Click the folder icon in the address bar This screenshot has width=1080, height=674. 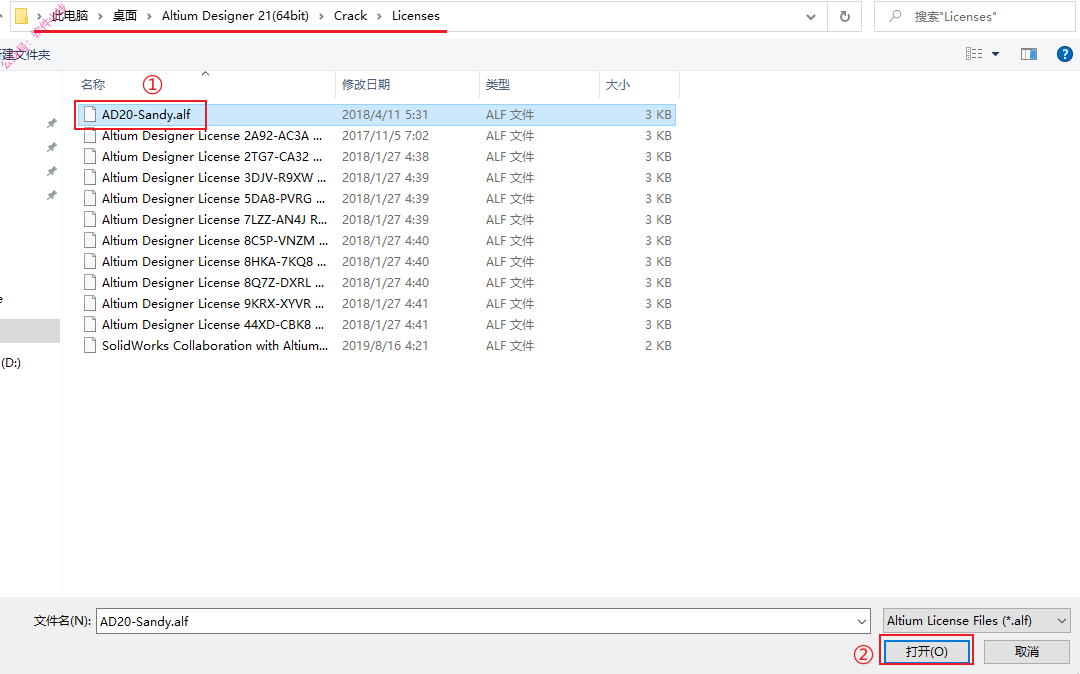point(21,16)
